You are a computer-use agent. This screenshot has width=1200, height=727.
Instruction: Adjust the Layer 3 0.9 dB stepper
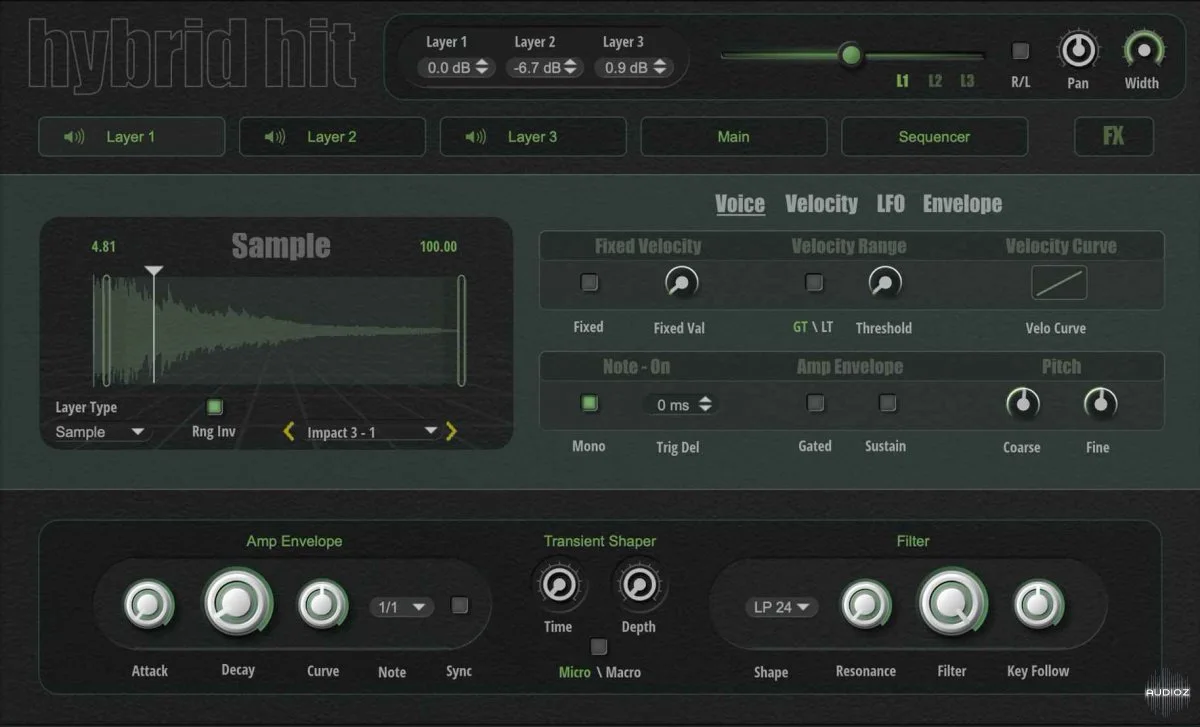click(x=633, y=68)
